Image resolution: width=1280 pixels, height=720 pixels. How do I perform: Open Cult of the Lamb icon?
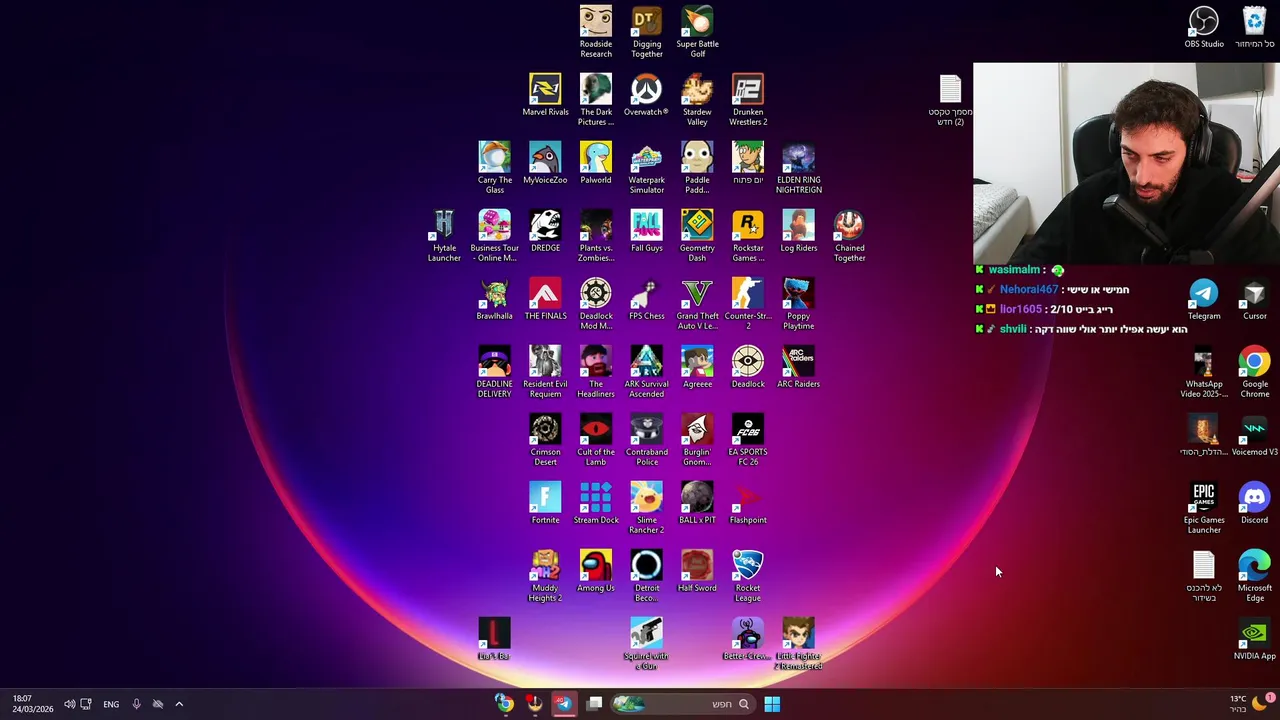596,440
